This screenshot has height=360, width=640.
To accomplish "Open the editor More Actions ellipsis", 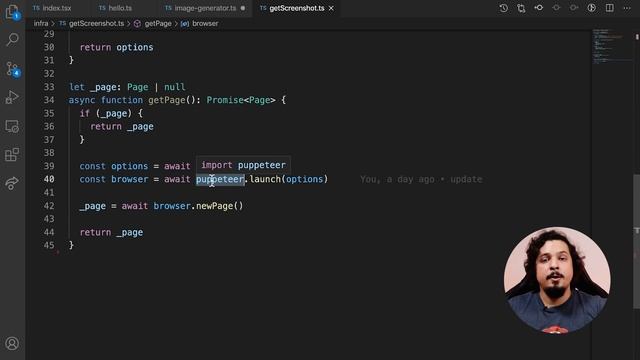I will click(x=627, y=8).
